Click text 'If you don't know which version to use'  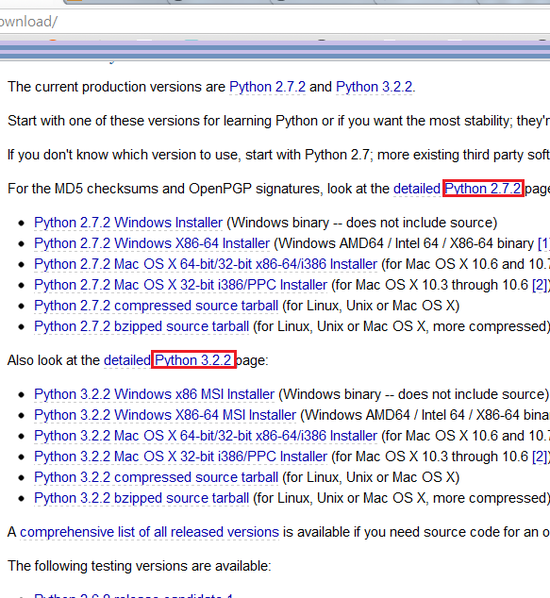point(124,155)
